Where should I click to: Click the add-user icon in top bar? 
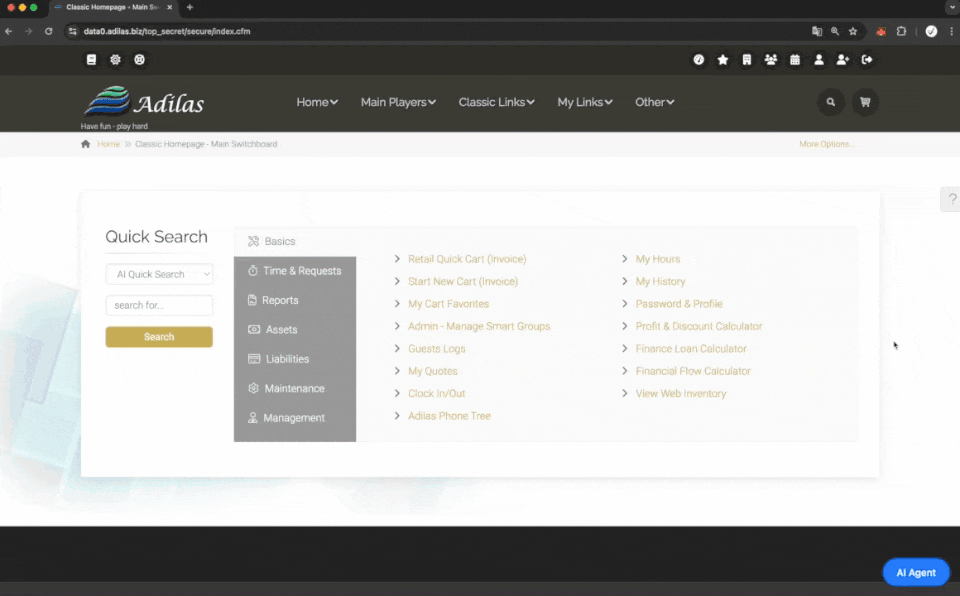843,60
